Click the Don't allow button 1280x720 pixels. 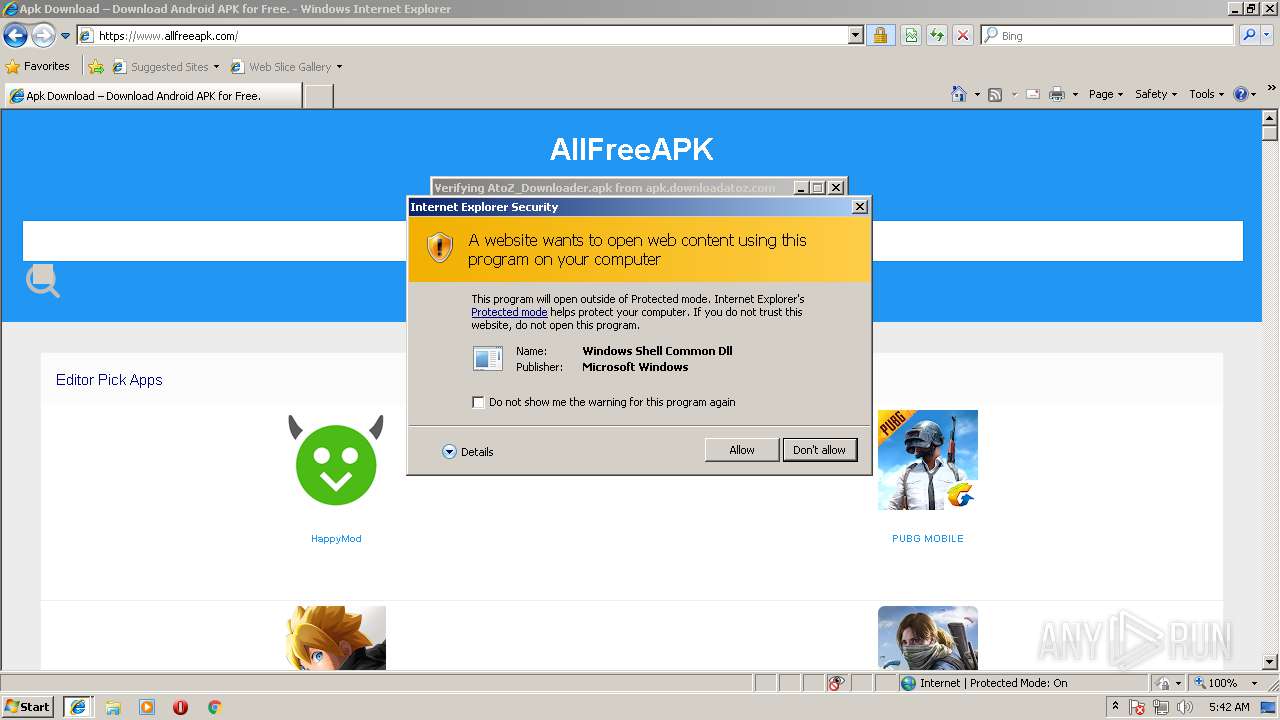819,450
